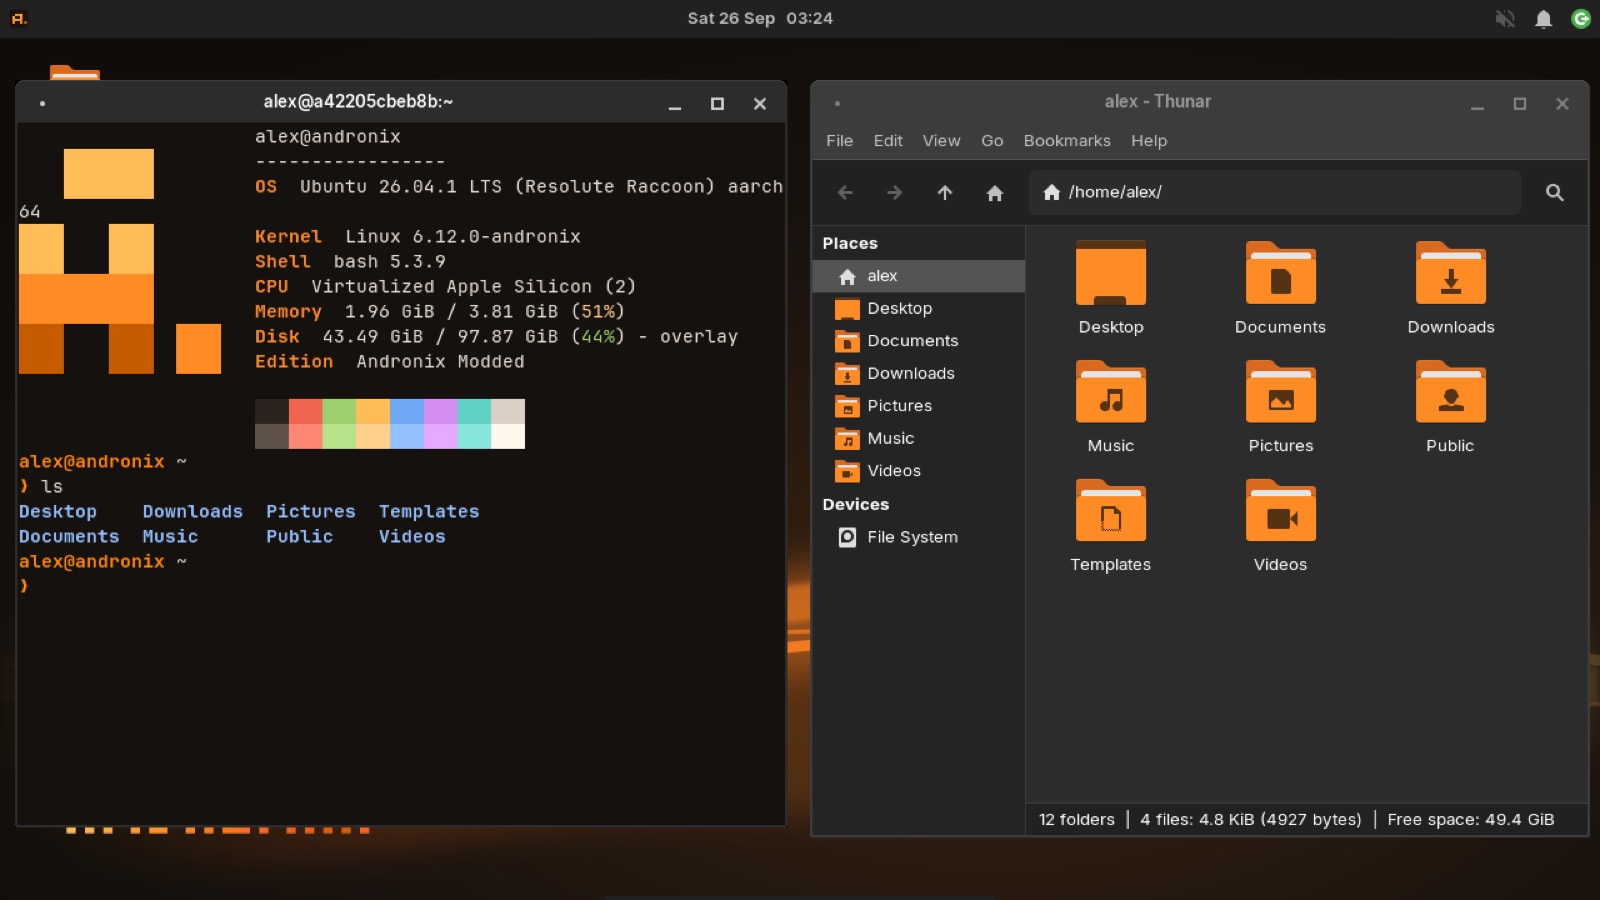Viewport: 1600px width, 900px height.
Task: Go forward in Thunar navigation
Action: (x=894, y=192)
